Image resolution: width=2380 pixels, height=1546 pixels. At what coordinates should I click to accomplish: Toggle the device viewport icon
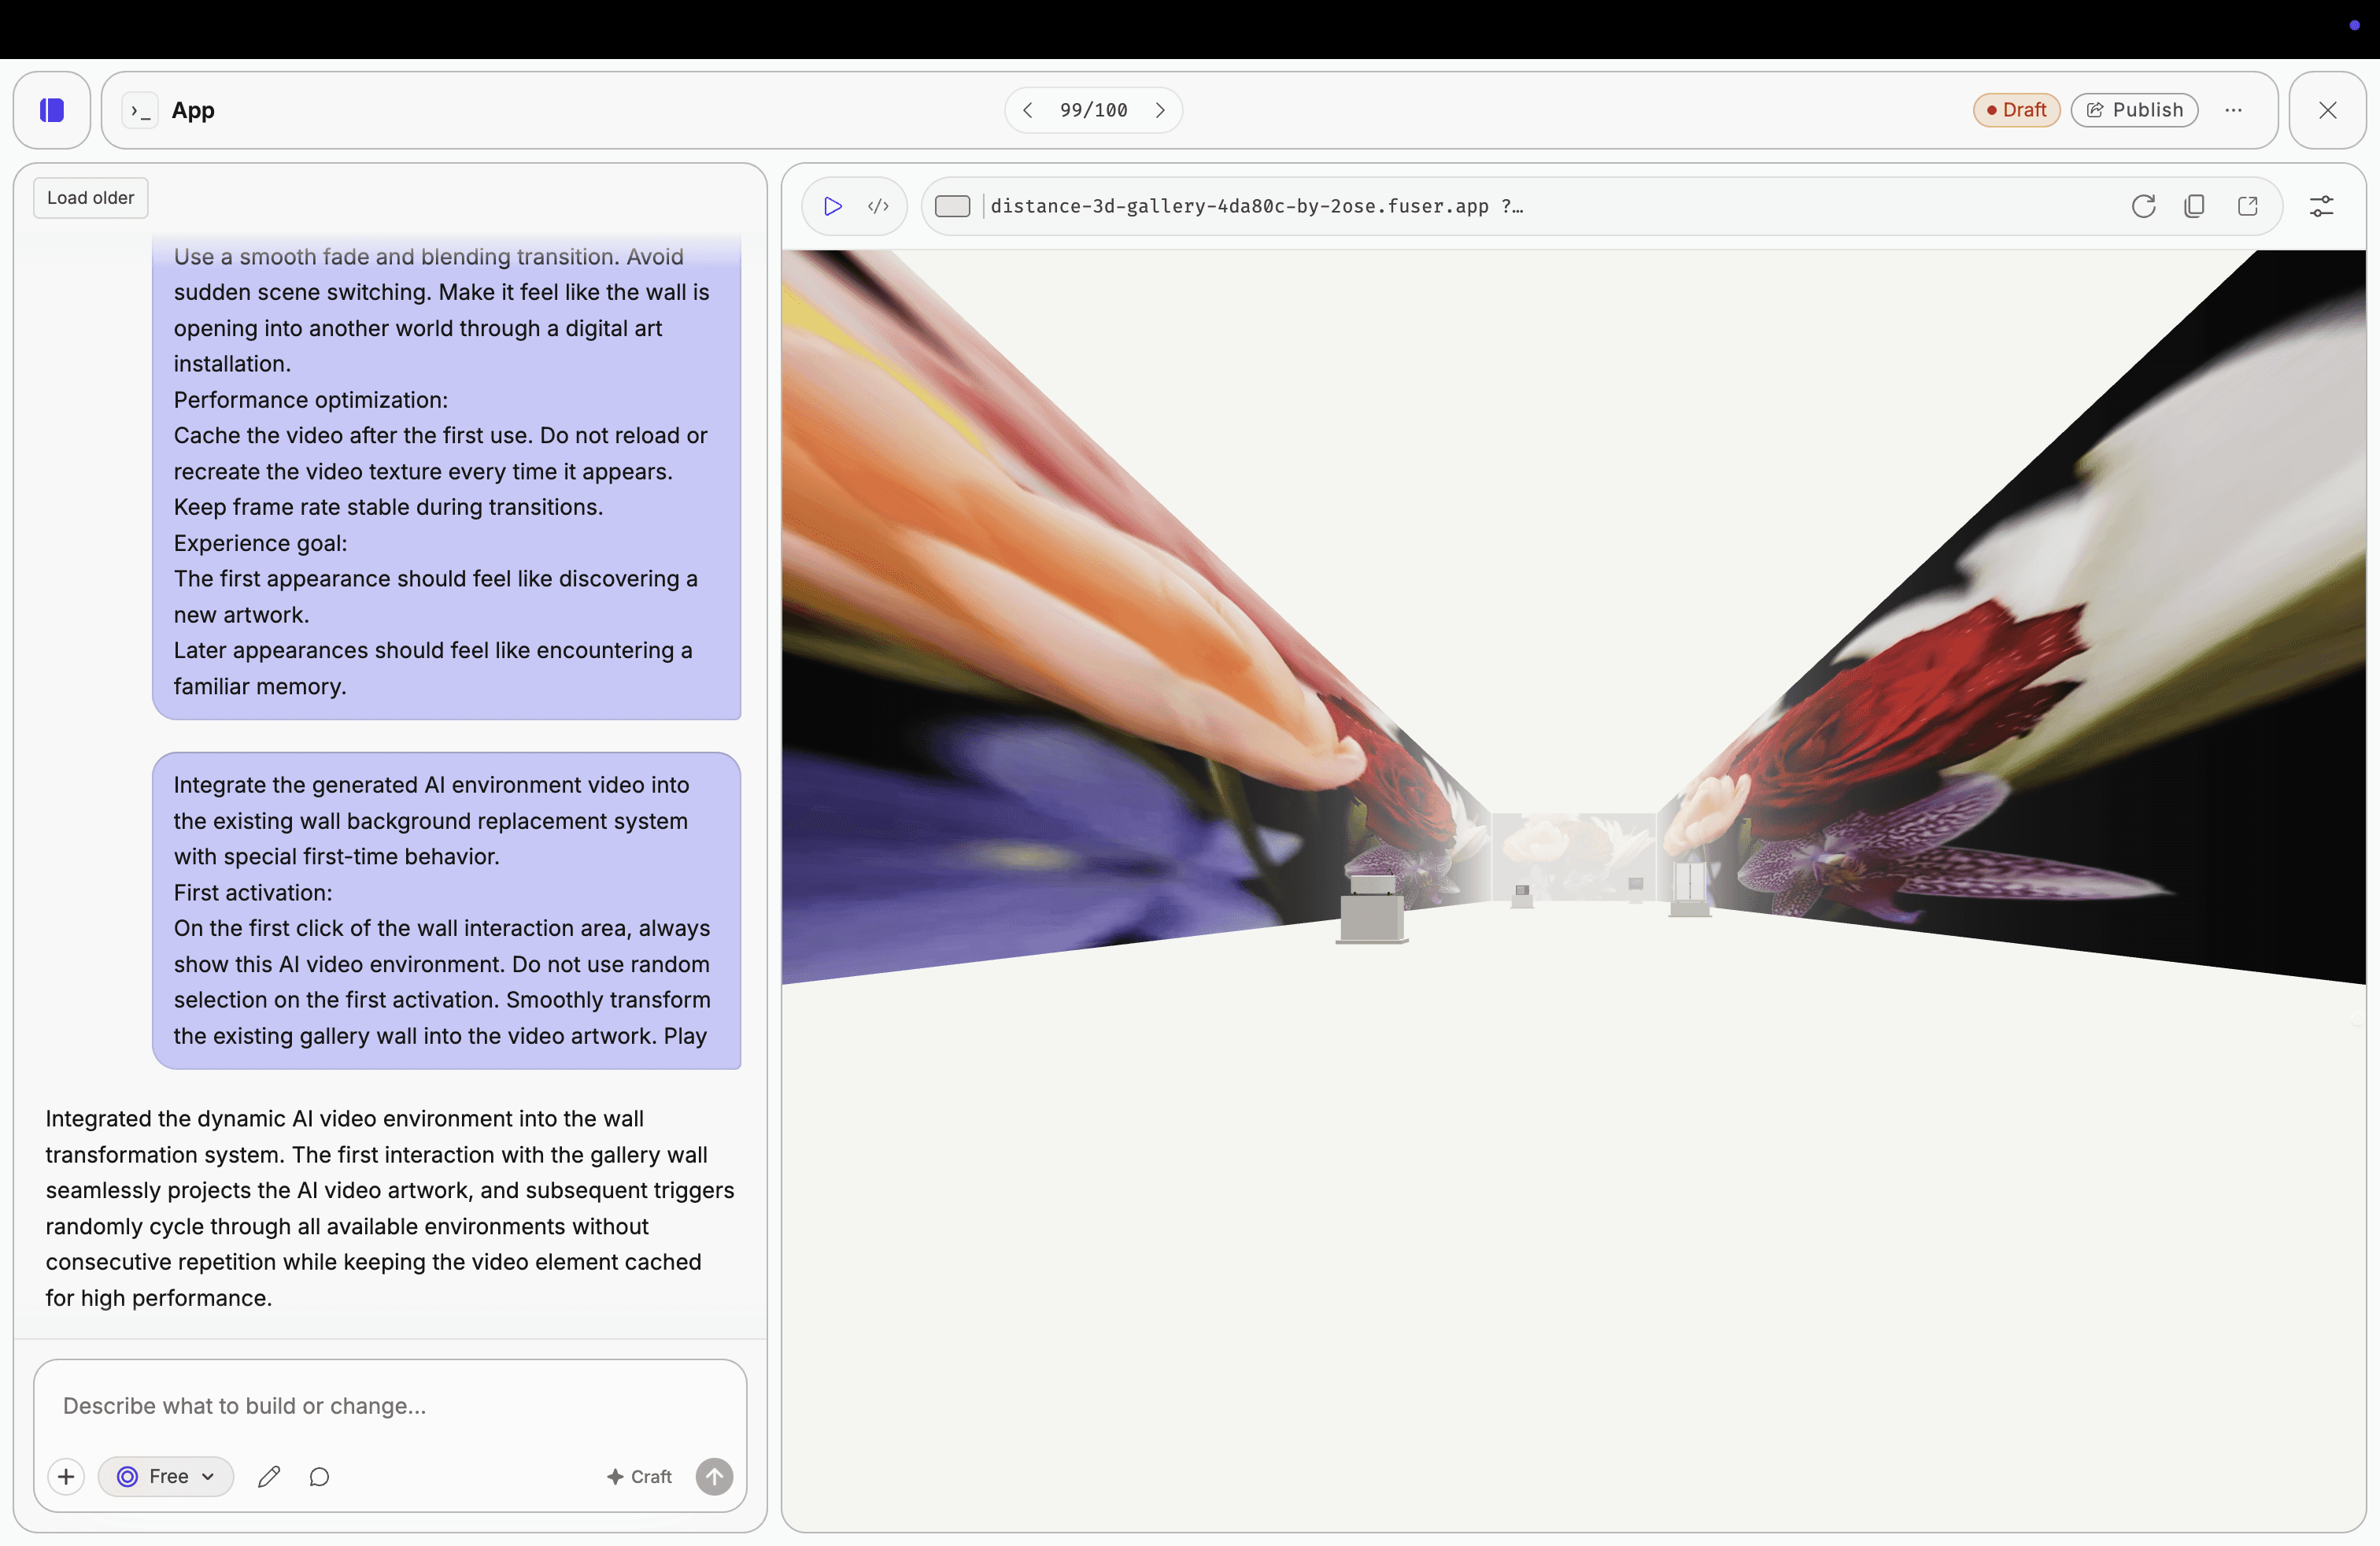[952, 206]
